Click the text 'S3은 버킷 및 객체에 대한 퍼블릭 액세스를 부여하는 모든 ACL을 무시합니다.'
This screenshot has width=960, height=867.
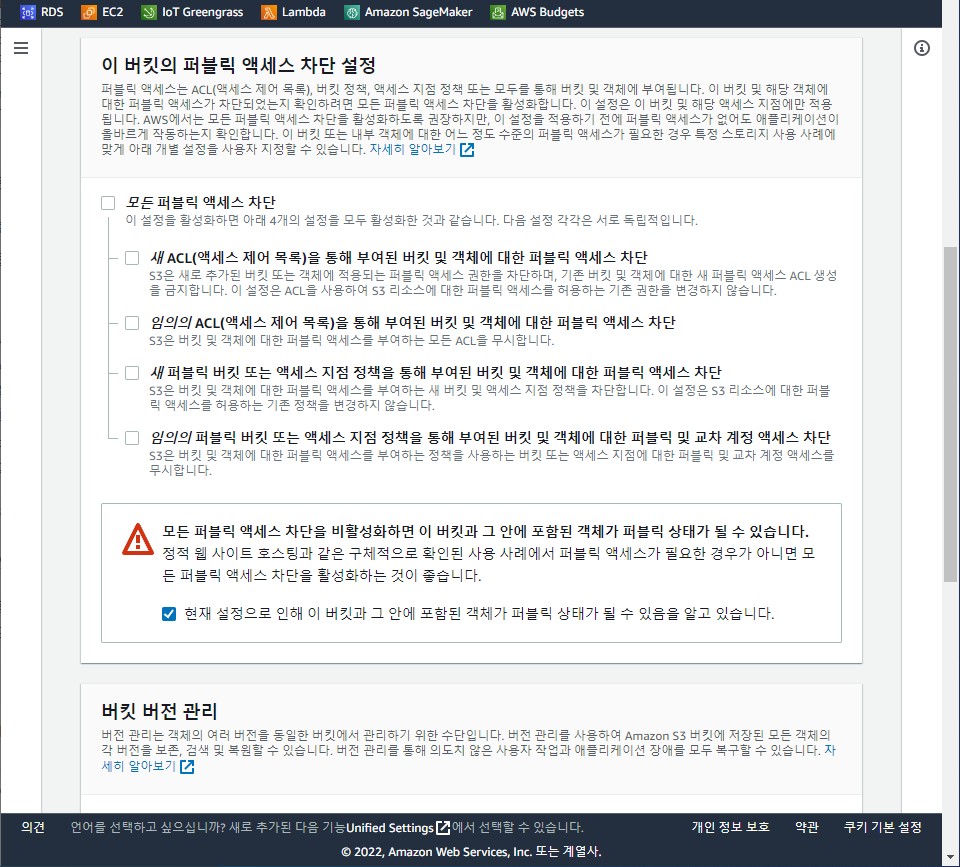352,340
